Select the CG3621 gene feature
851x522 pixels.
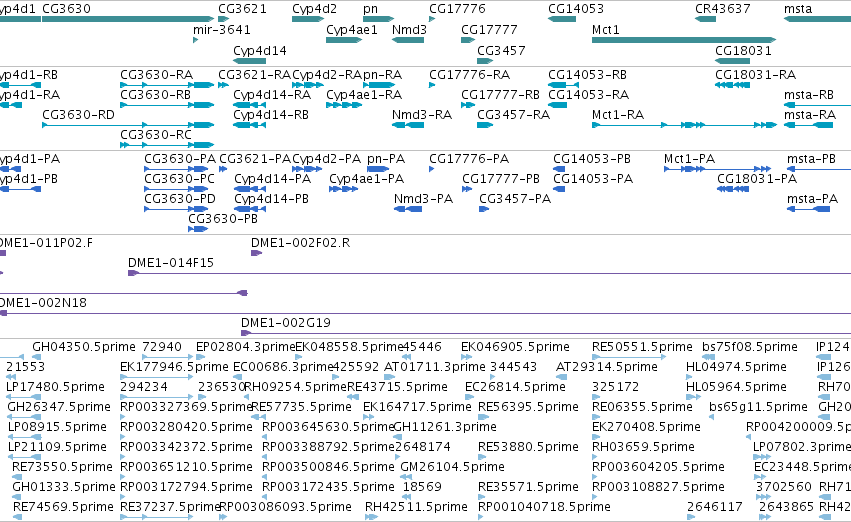click(224, 20)
